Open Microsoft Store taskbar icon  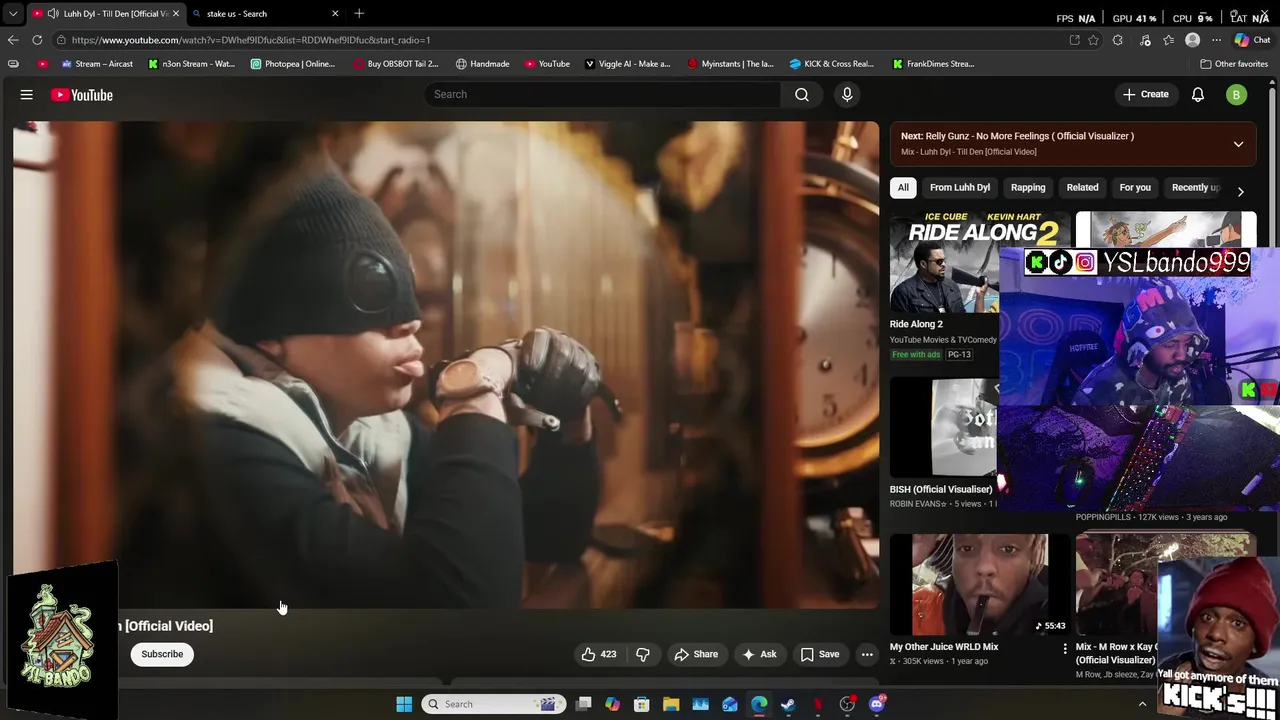point(642,704)
